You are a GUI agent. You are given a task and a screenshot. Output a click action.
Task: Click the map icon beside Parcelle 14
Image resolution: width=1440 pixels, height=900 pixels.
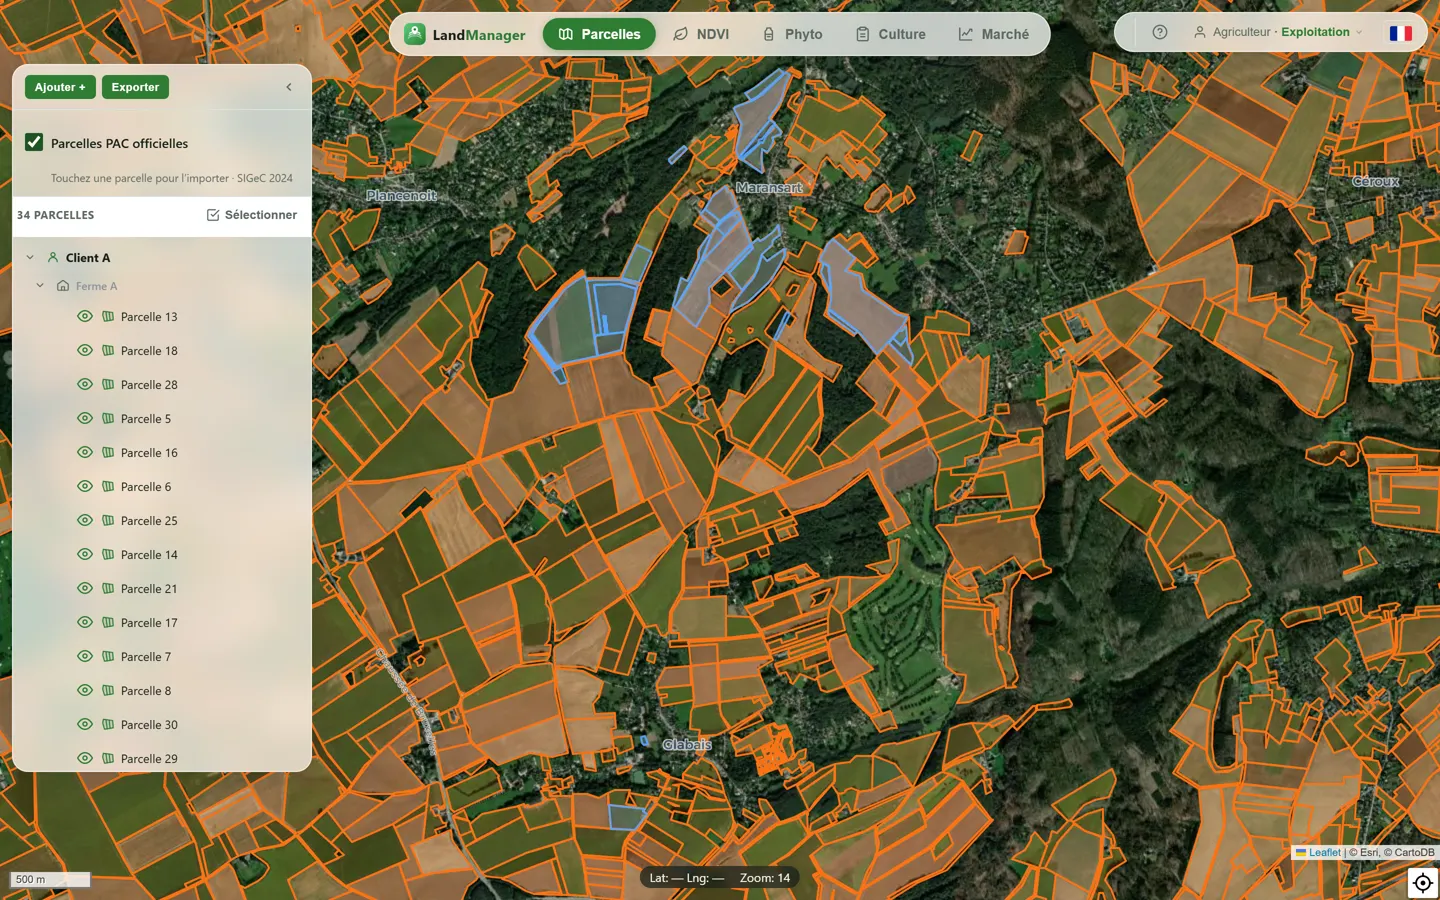[108, 554]
